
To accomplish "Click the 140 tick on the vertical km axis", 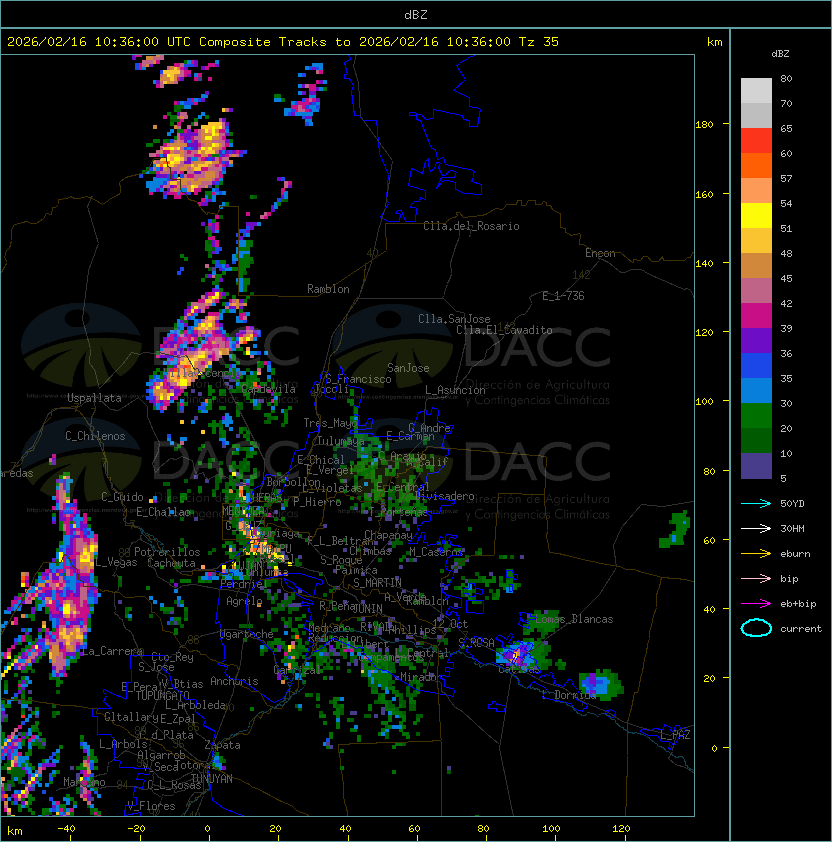I will click(704, 263).
